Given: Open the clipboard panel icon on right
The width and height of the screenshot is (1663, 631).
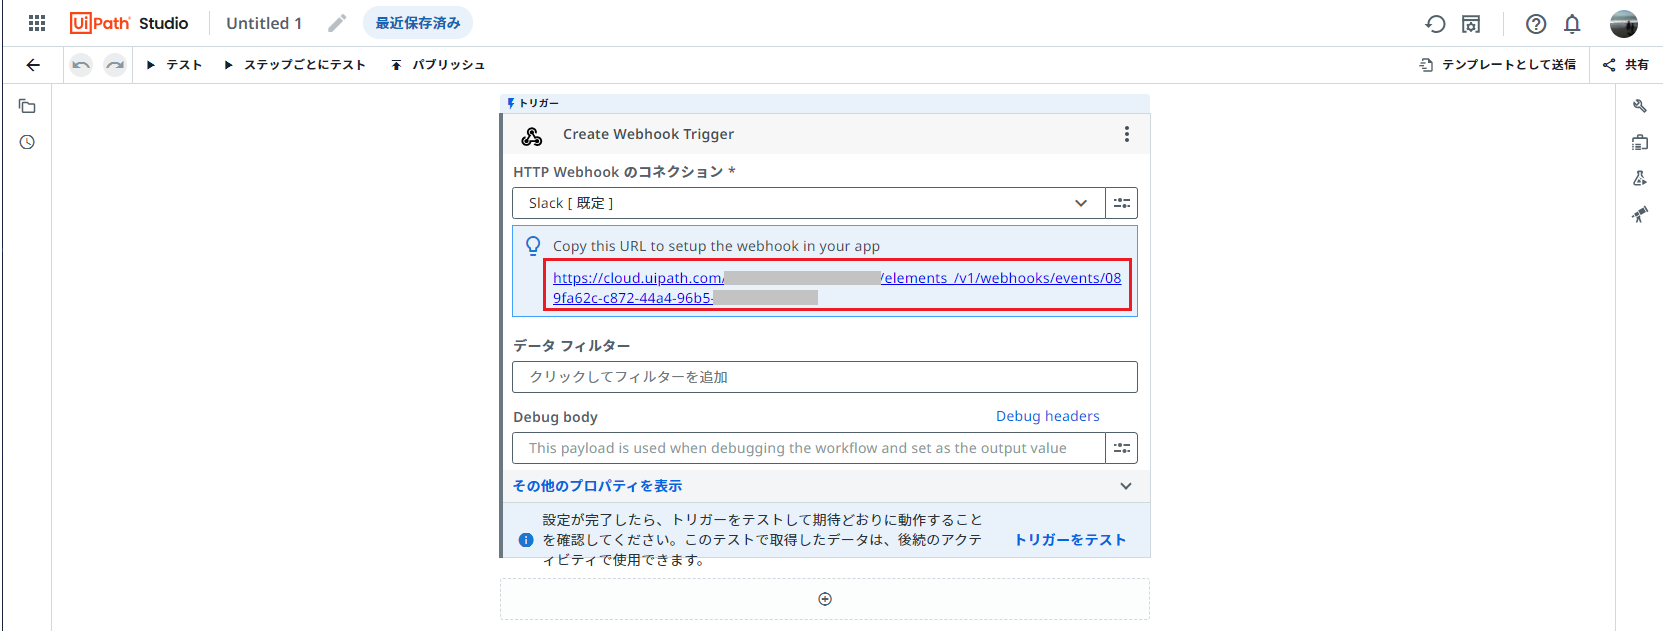Looking at the screenshot, I should pos(1640,142).
